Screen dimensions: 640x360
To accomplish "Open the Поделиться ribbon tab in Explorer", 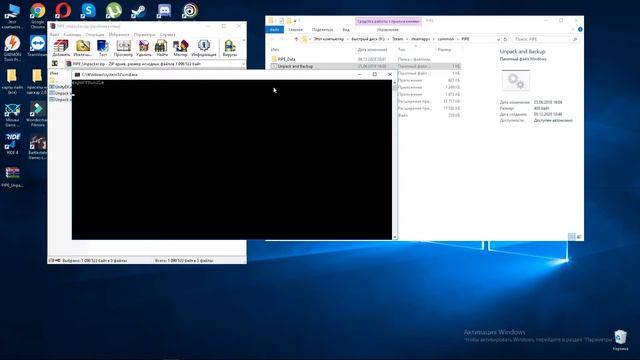I will click(x=322, y=30).
